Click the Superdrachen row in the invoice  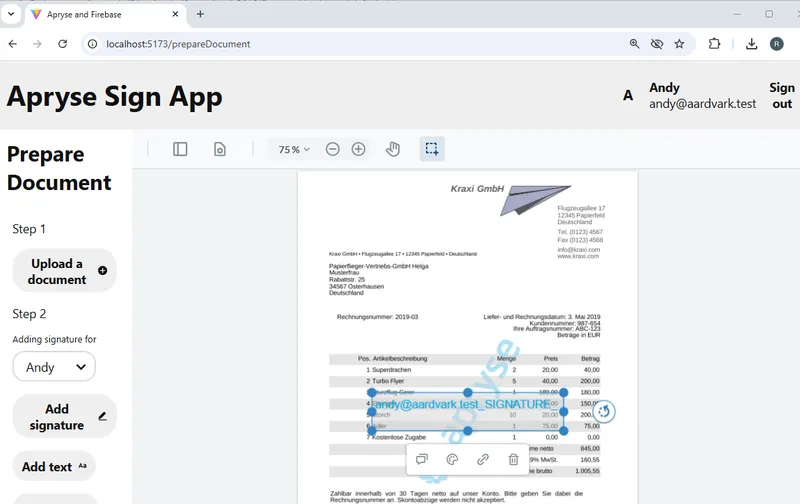464,370
